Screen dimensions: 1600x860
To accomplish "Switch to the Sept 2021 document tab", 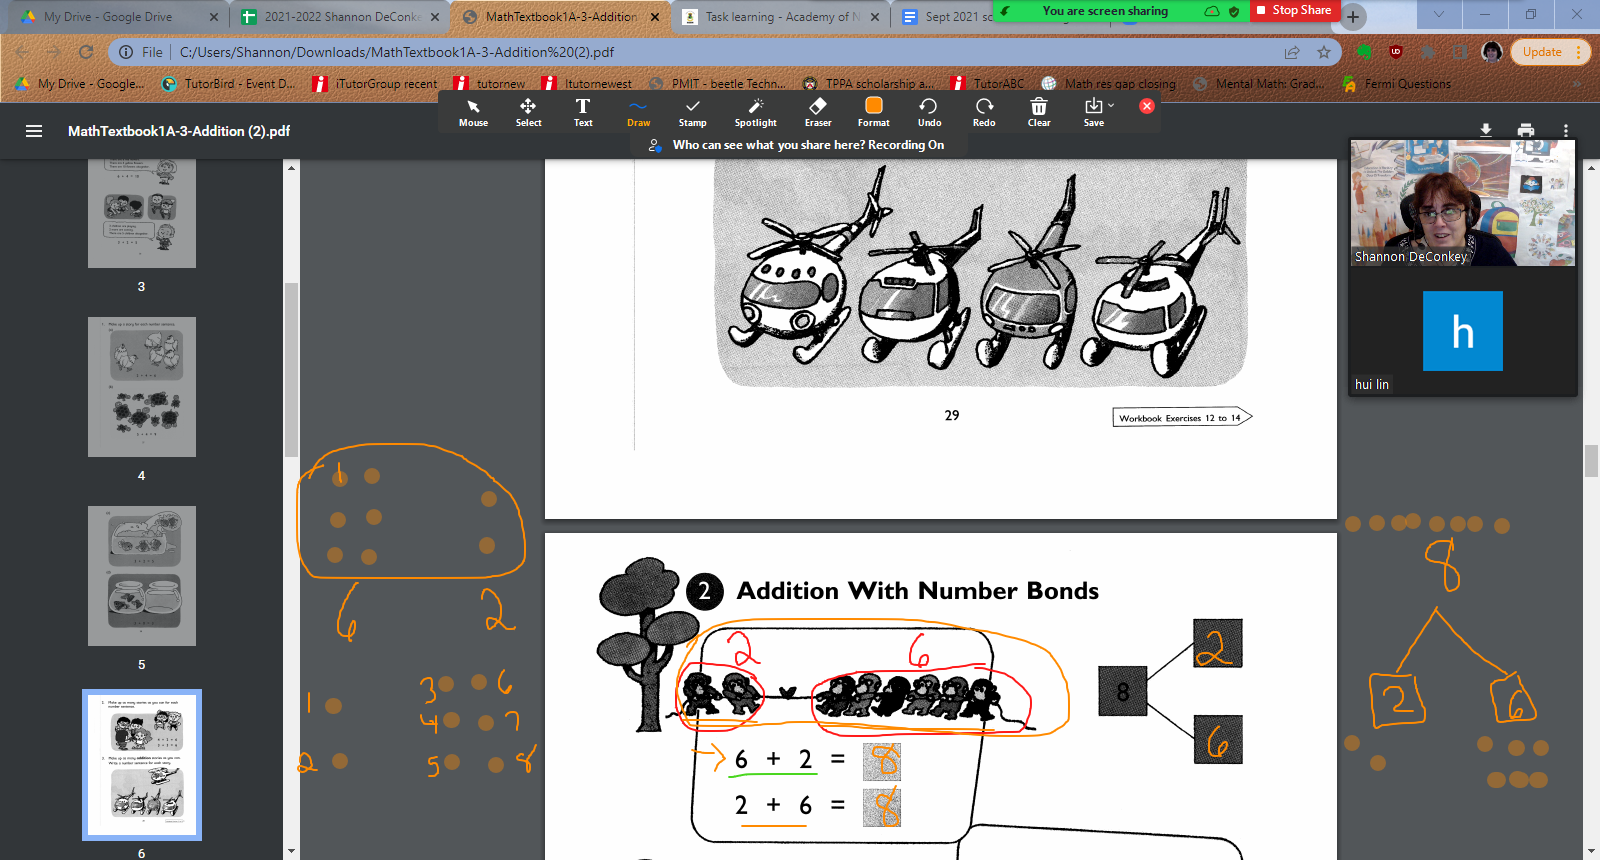I will [958, 17].
